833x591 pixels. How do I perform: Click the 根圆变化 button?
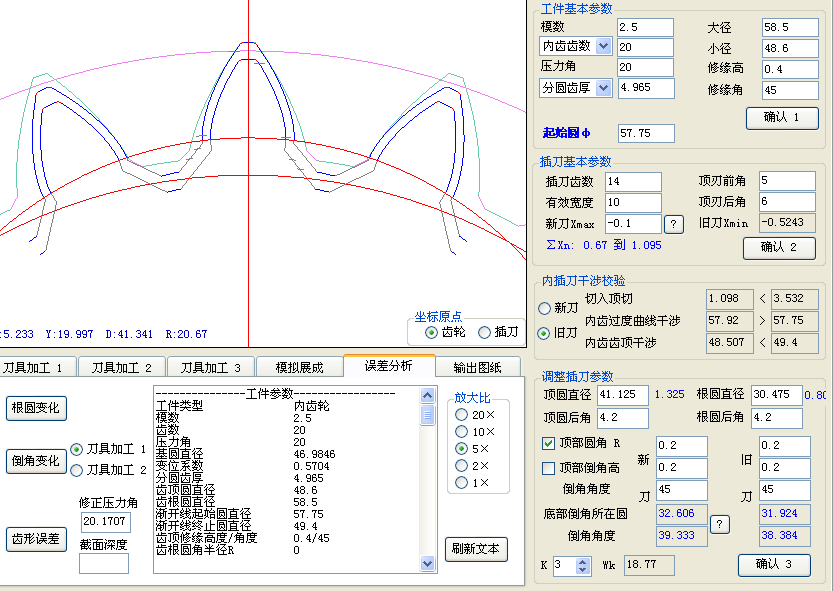pyautogui.click(x=36, y=408)
